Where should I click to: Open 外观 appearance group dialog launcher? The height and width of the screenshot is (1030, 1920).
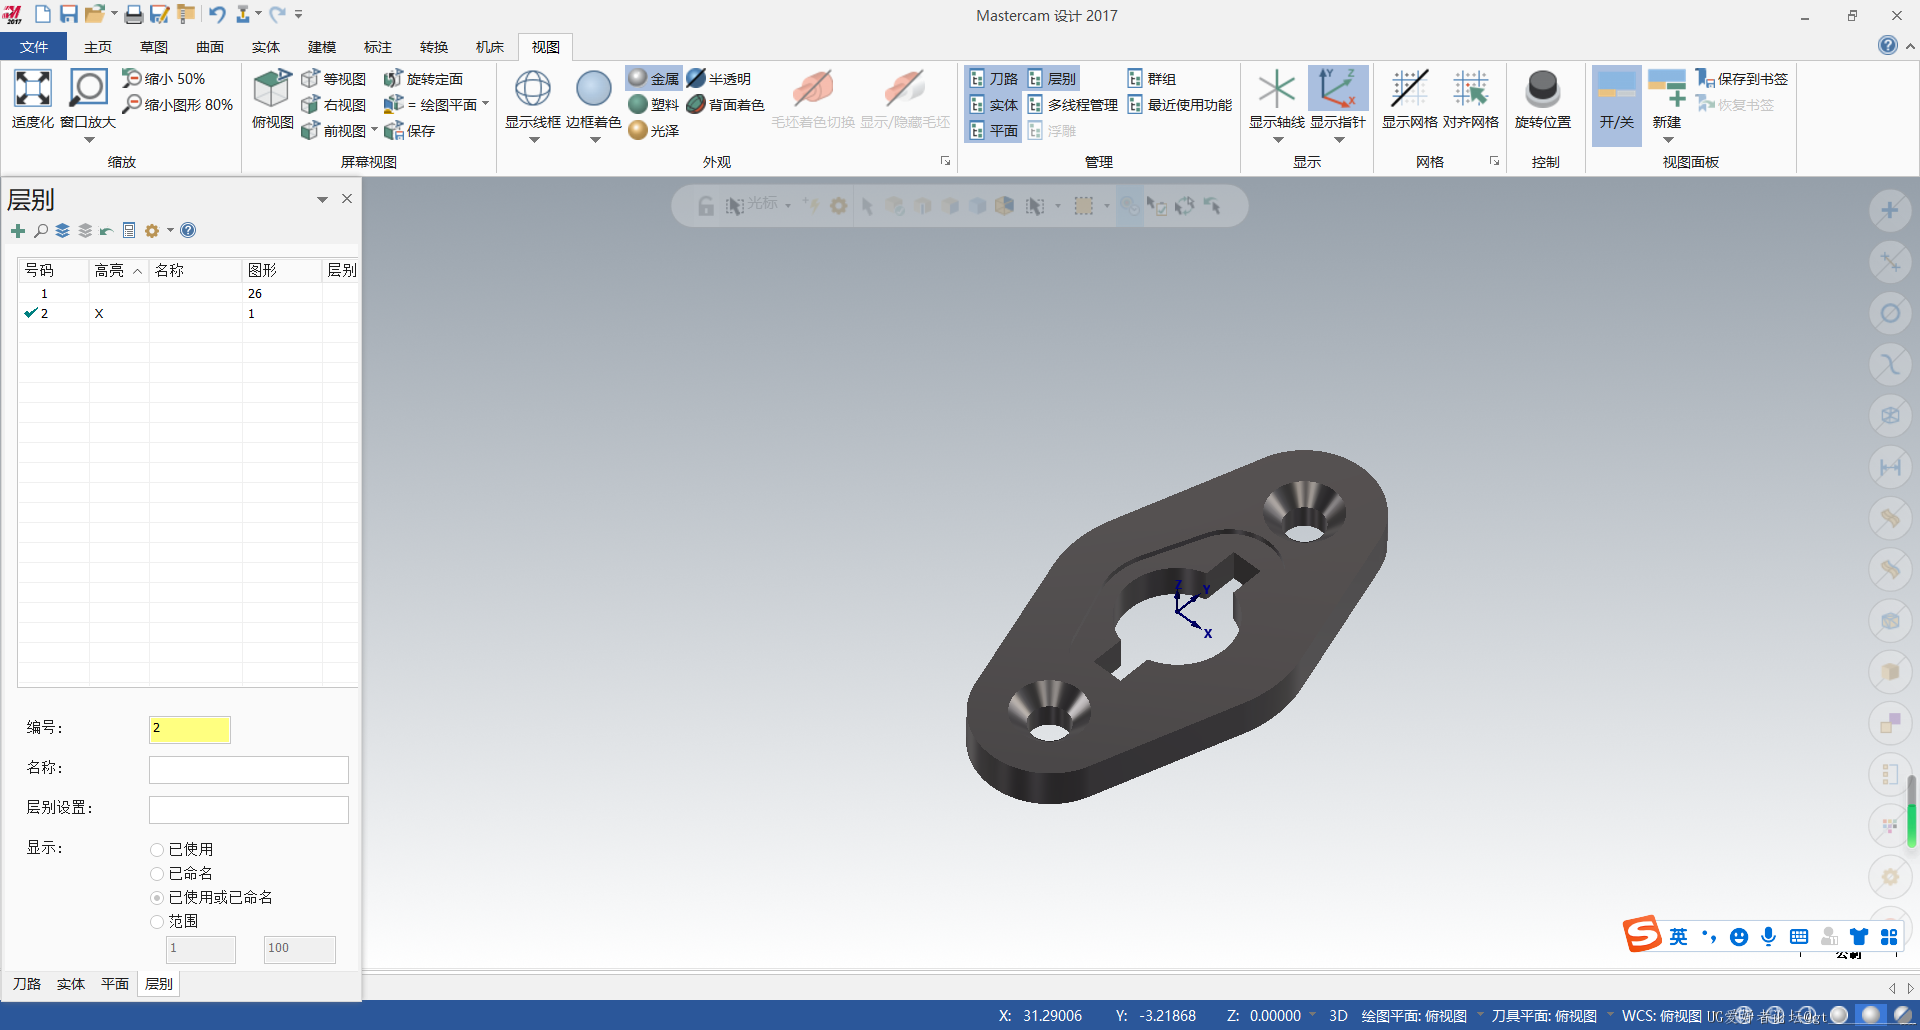pos(945,161)
